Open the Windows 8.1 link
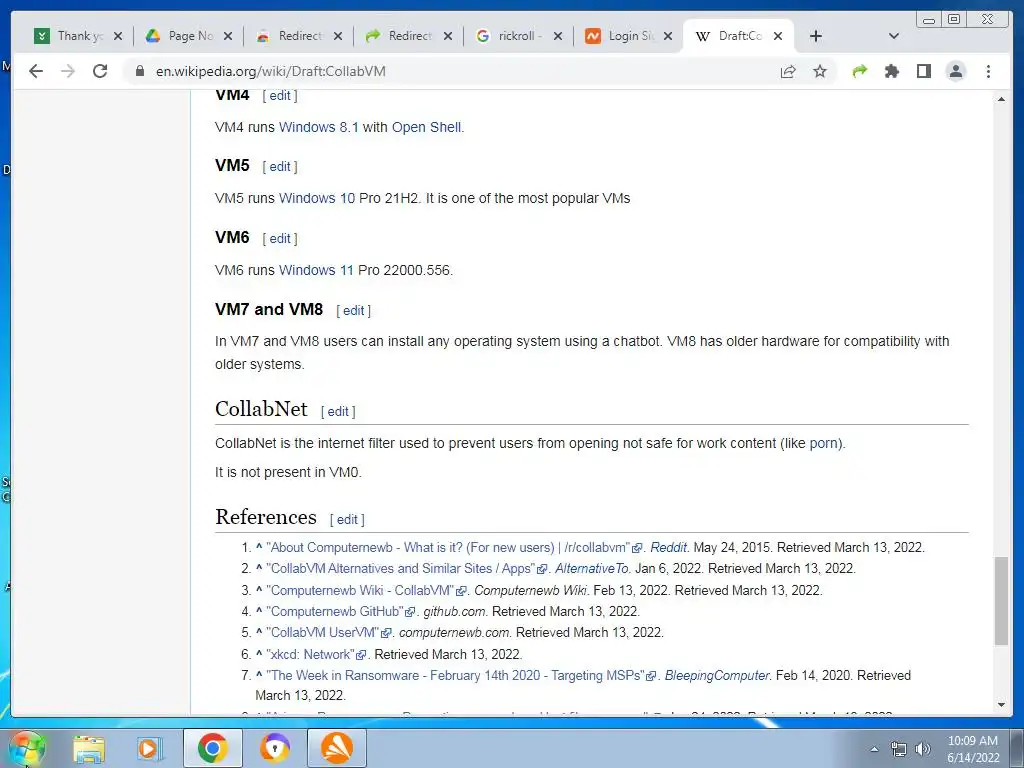 coord(319,127)
